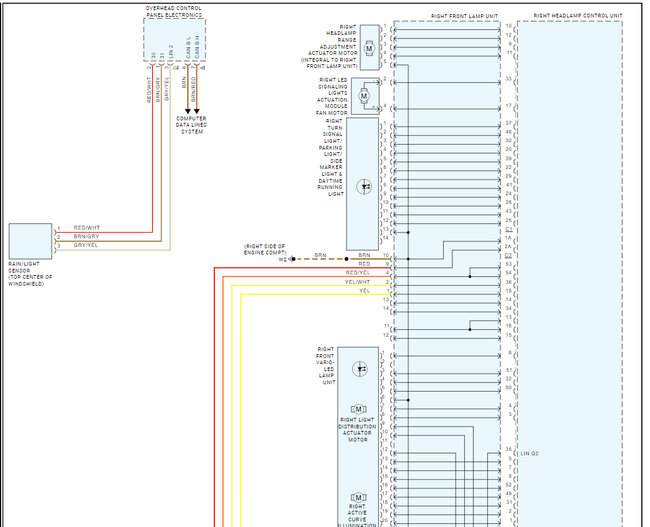Click the right light distribution actuator motor symbol

[359, 409]
